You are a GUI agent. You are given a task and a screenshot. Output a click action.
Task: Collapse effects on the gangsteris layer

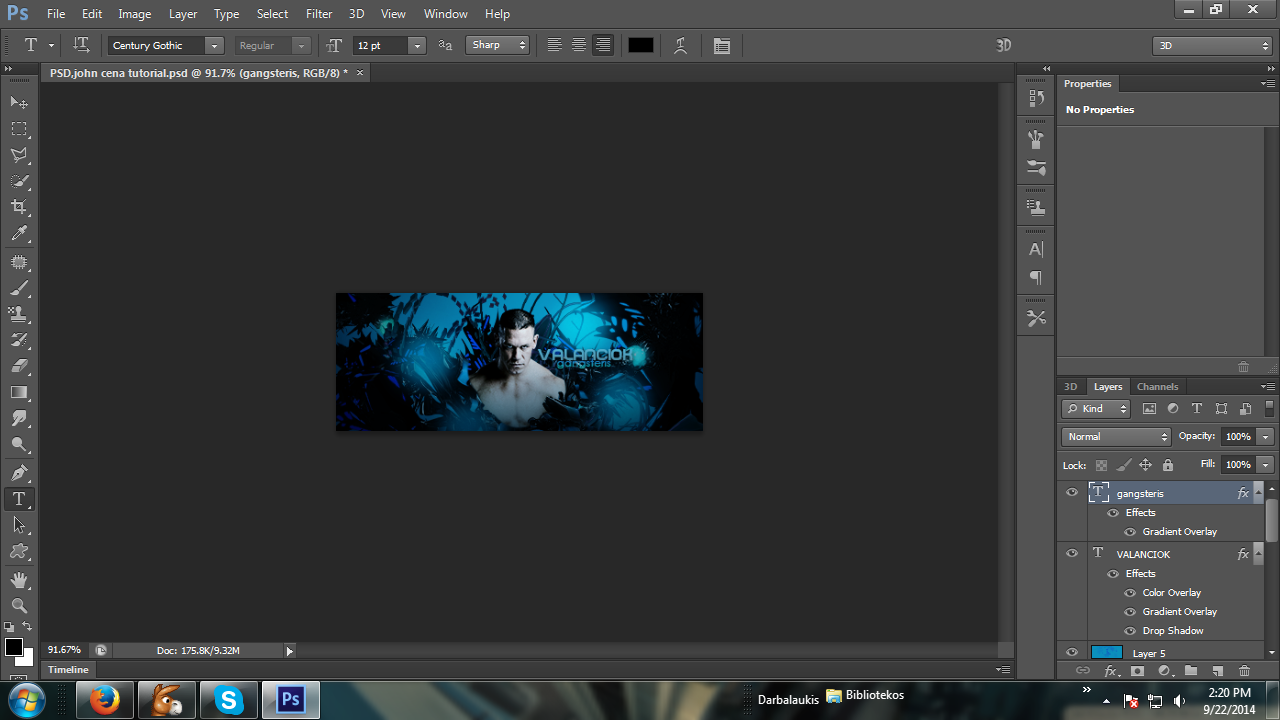point(1257,493)
